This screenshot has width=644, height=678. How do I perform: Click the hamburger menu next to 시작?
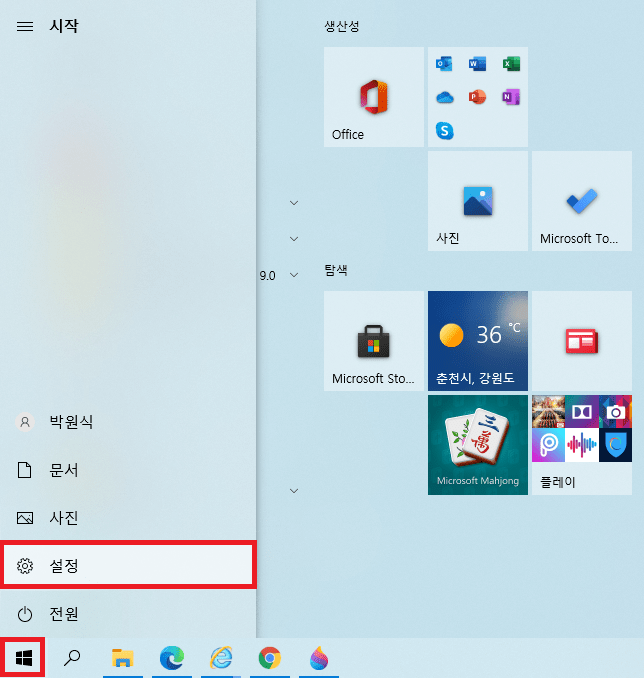[x=25, y=26]
